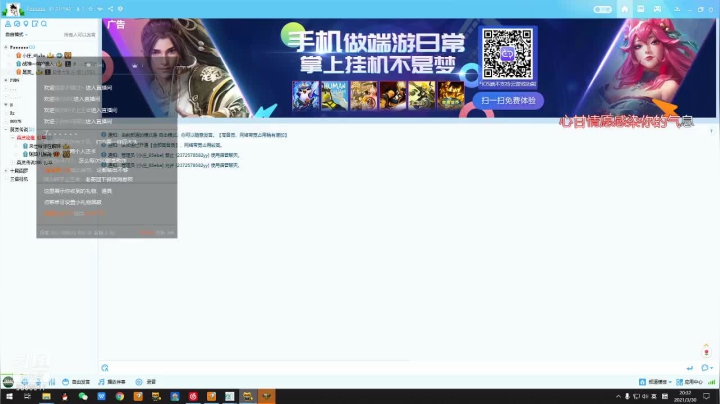Open Google Chrome from the taskbar
Viewport: 720px width, 404px height.
(x=120, y=396)
